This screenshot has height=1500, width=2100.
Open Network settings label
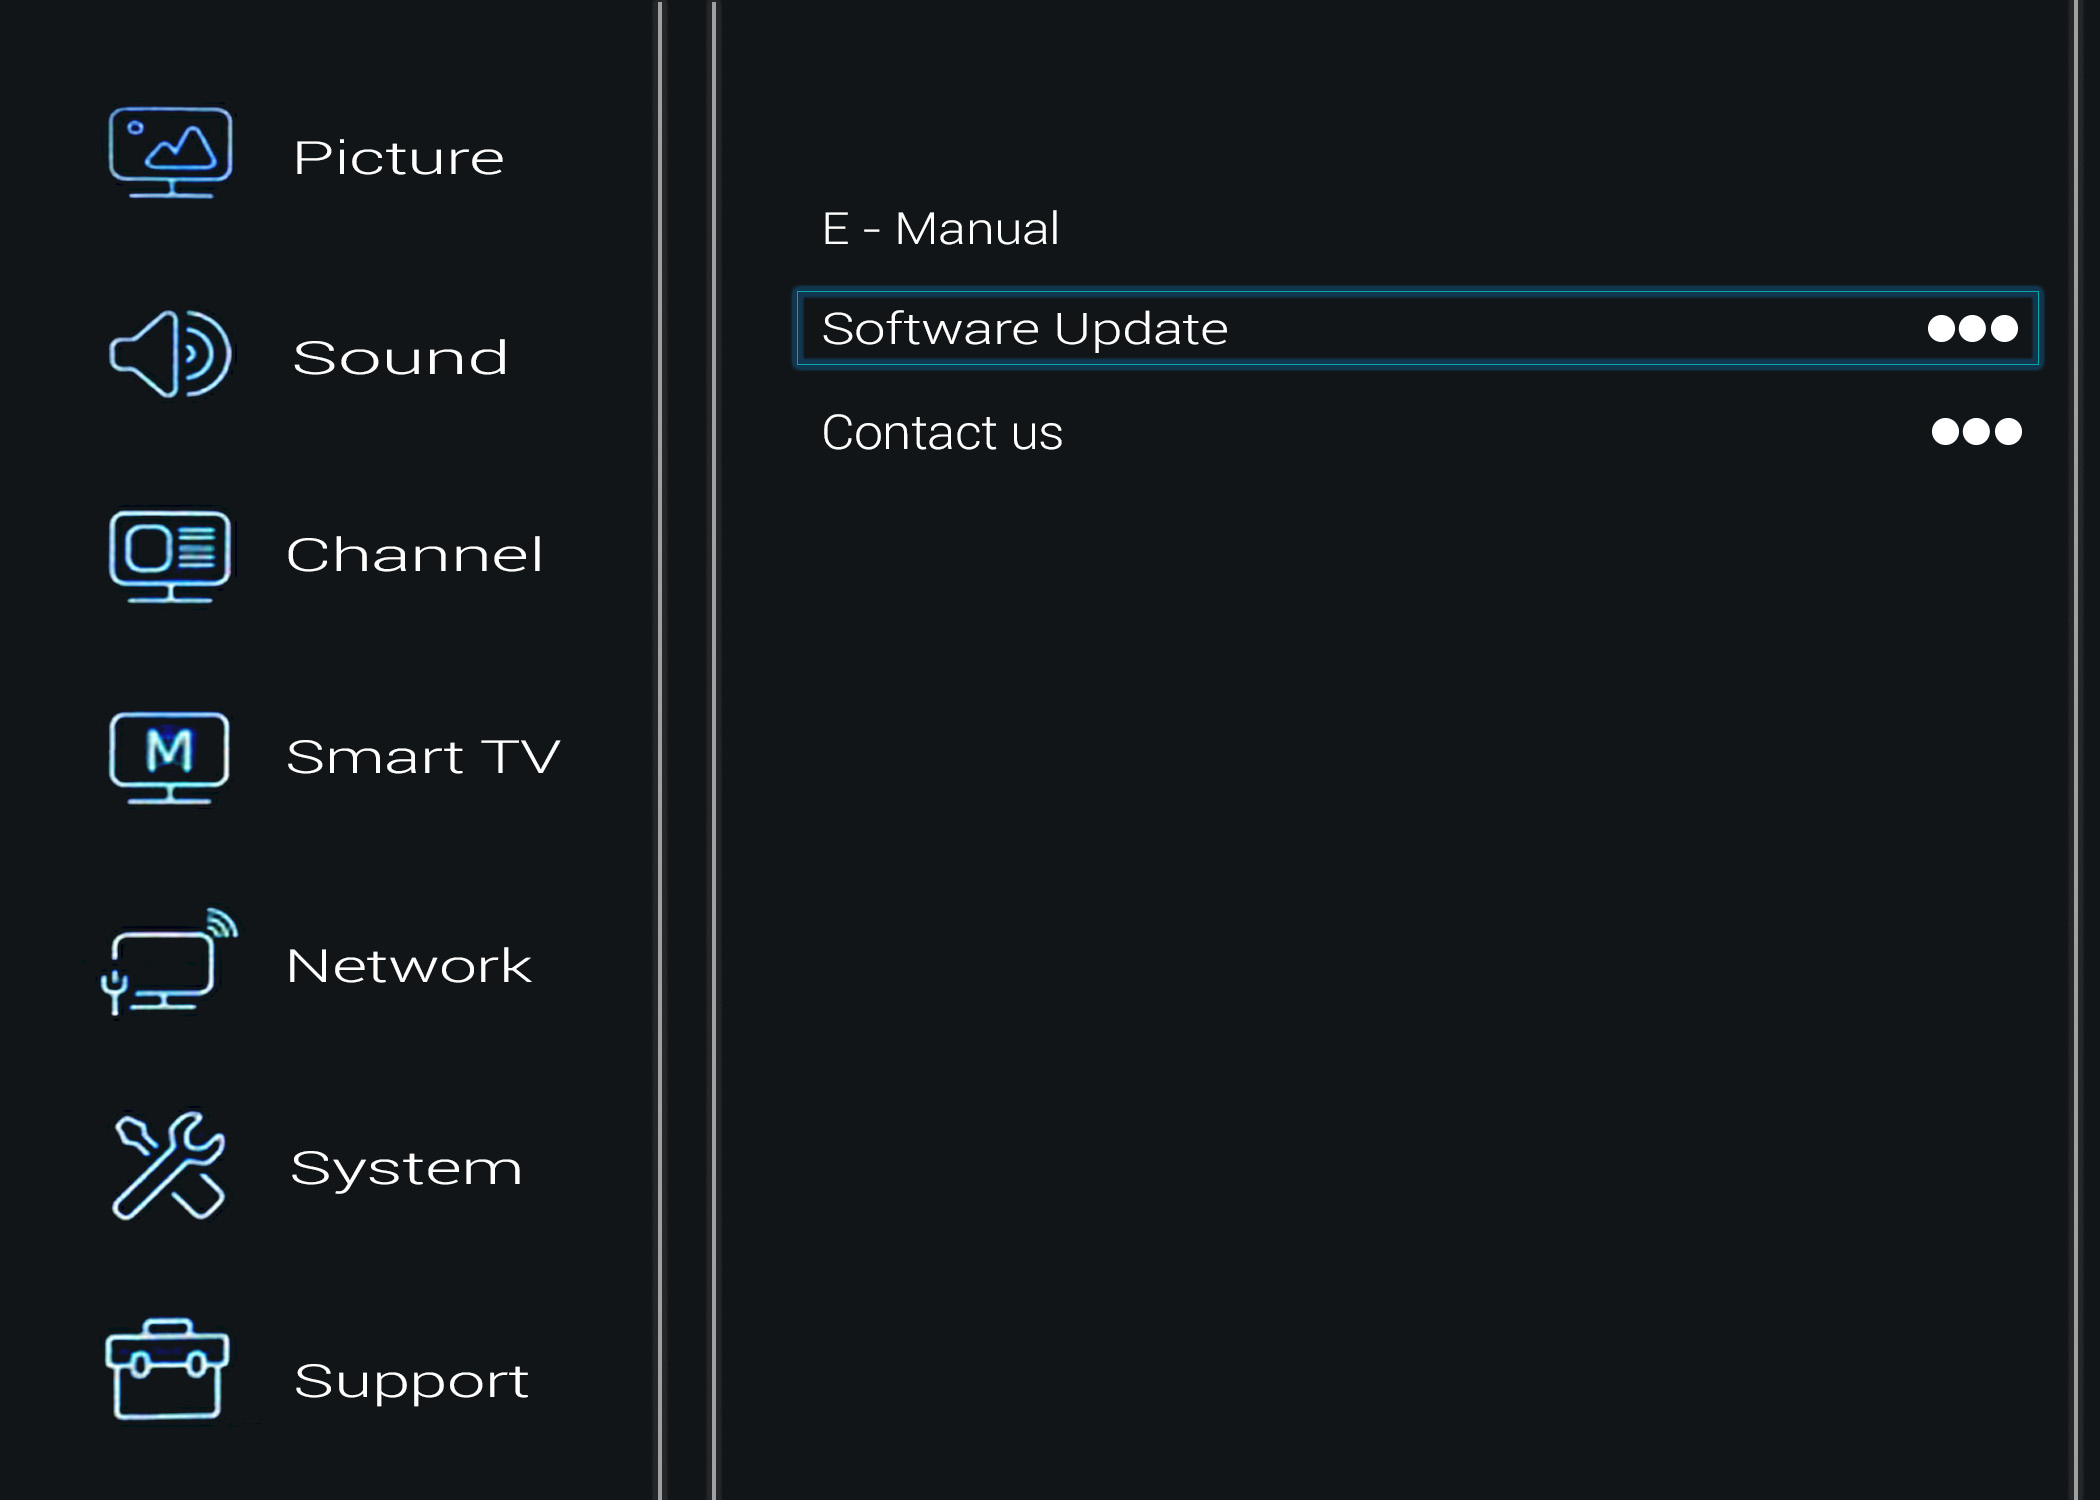408,965
